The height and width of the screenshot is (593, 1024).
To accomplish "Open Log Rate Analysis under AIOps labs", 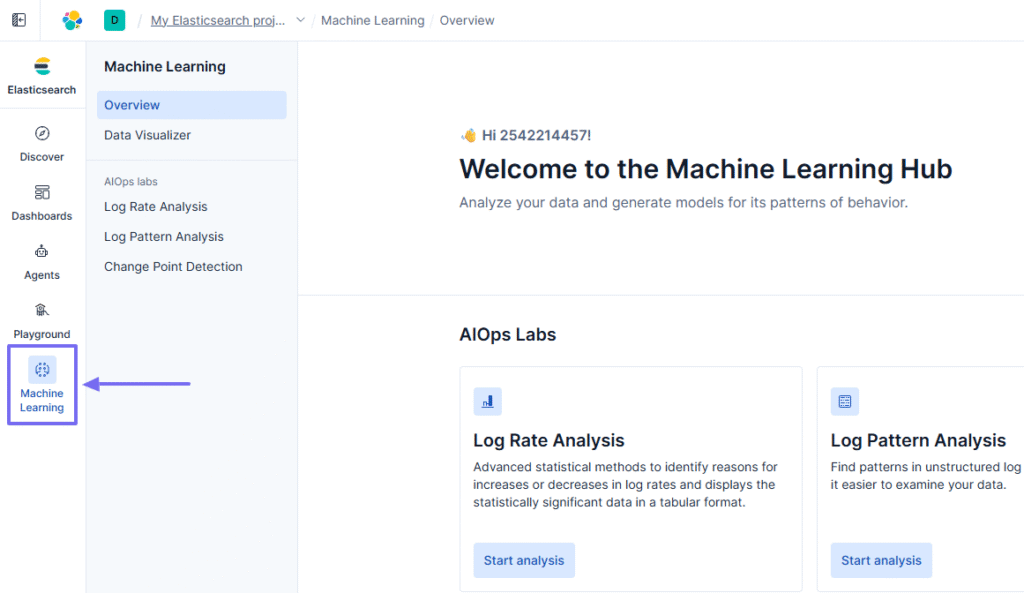I will [155, 206].
